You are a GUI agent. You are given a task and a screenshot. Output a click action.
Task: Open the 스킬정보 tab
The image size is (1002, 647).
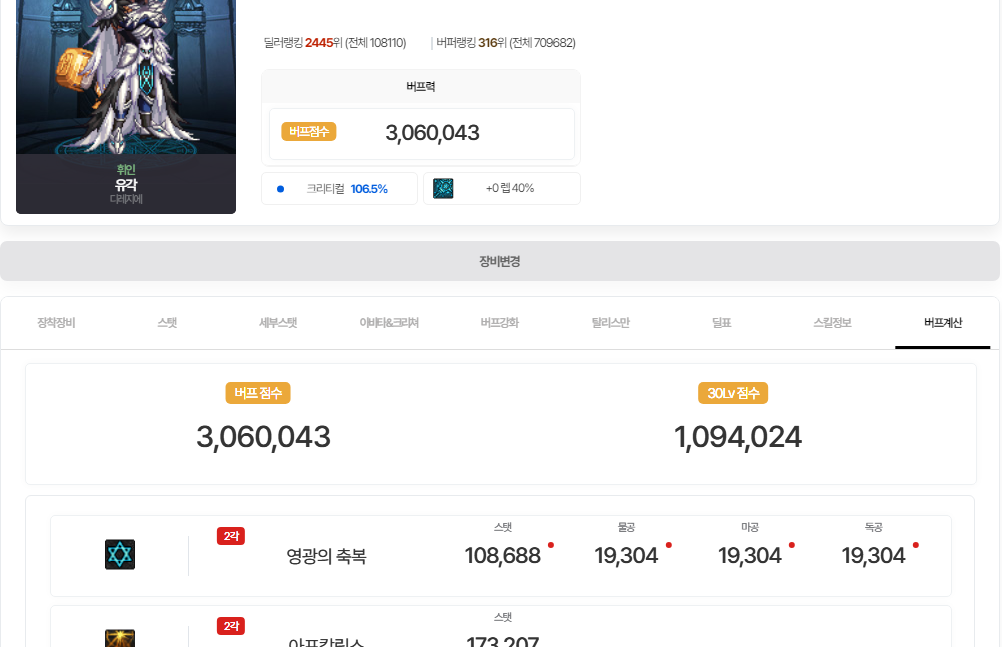pos(833,323)
